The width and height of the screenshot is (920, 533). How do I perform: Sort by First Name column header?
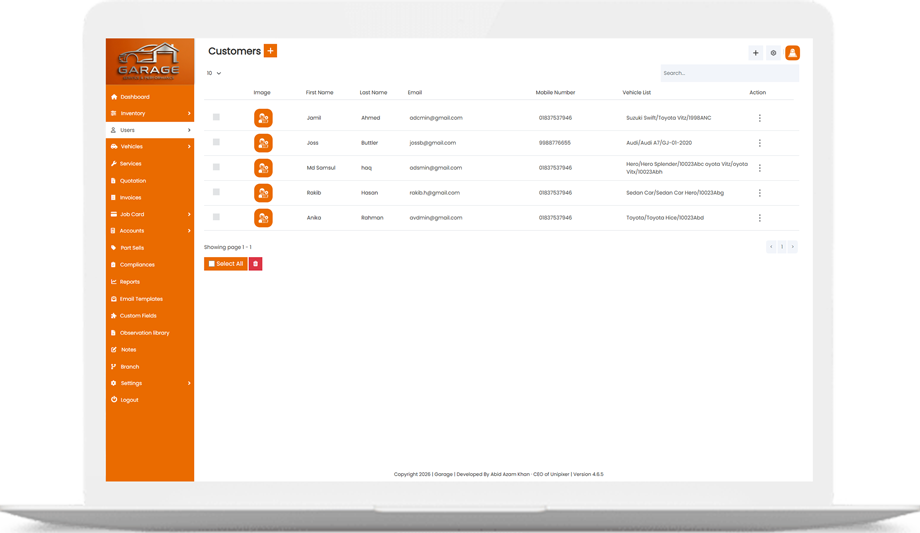[319, 93]
